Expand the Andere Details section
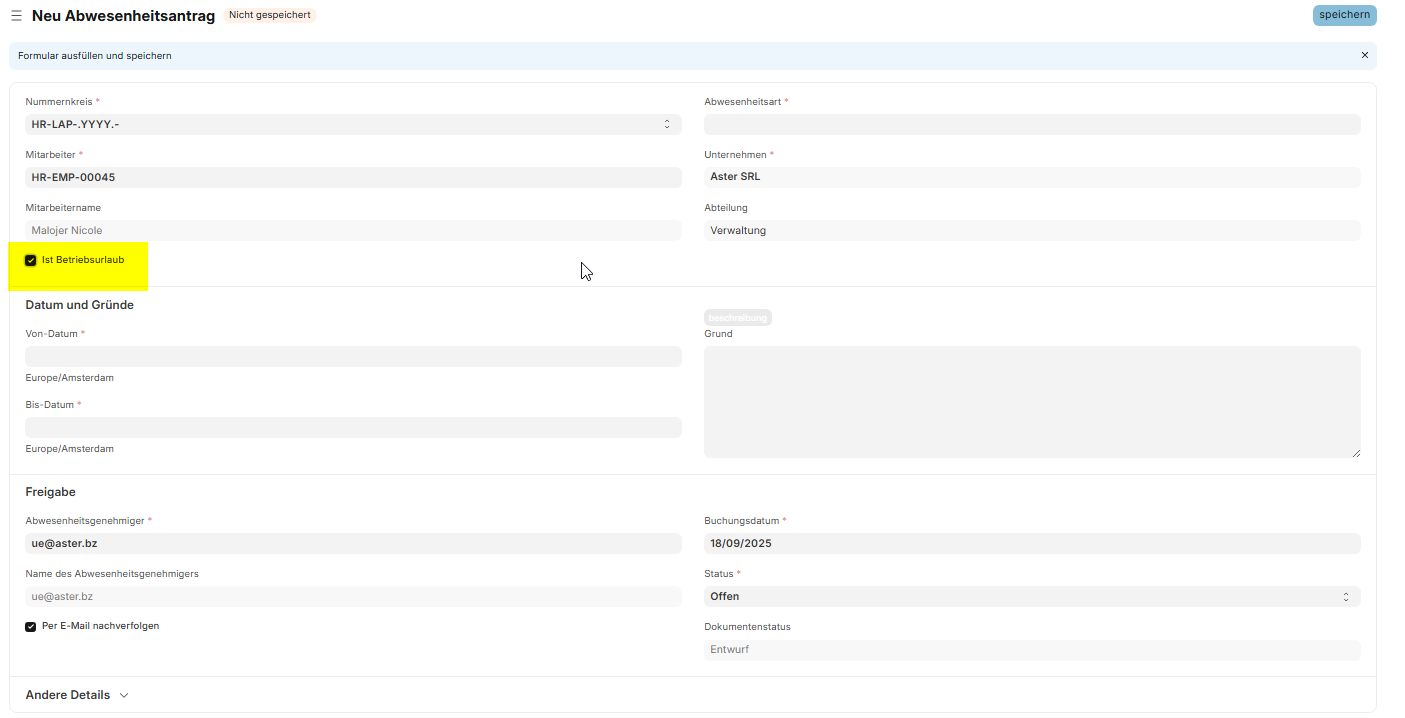The image size is (1405, 718). (77, 695)
